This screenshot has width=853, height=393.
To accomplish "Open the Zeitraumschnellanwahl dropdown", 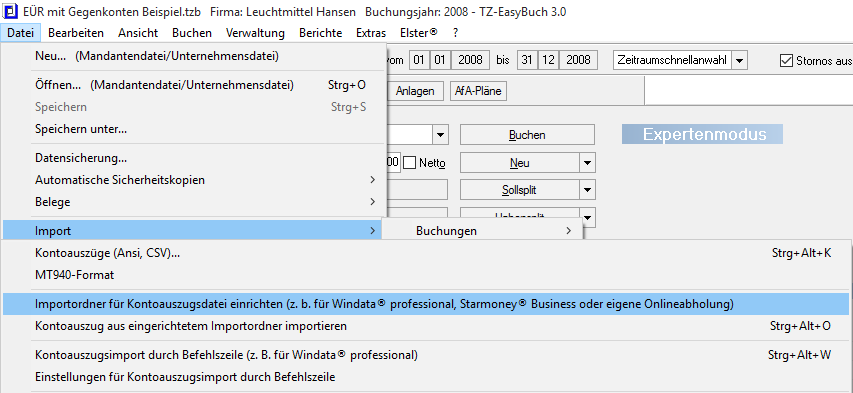I will pyautogui.click(x=738, y=60).
